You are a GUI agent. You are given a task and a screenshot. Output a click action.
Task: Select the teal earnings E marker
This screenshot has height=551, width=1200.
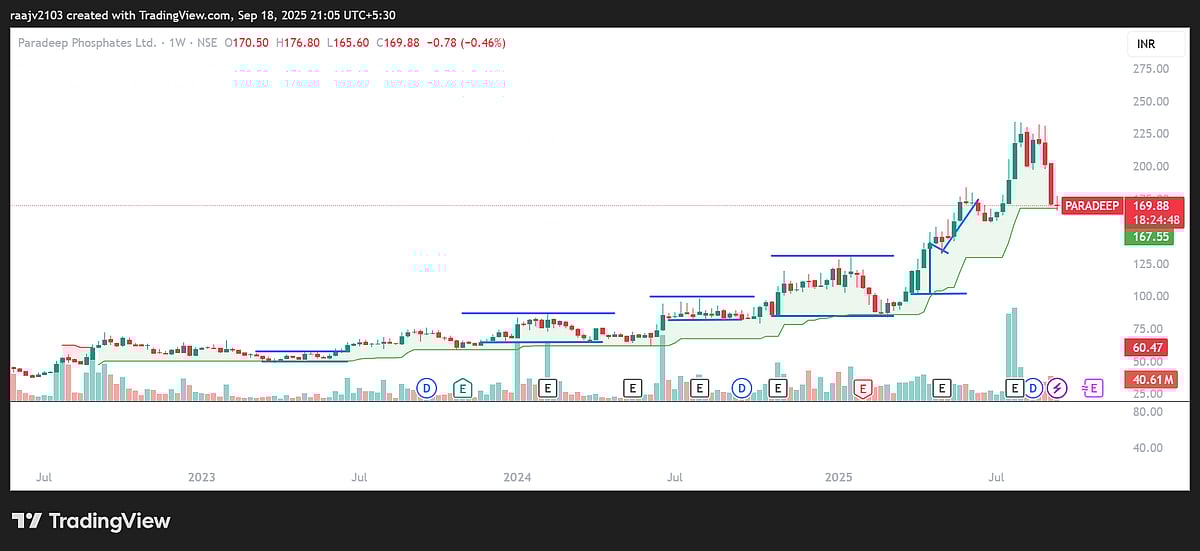[462, 388]
